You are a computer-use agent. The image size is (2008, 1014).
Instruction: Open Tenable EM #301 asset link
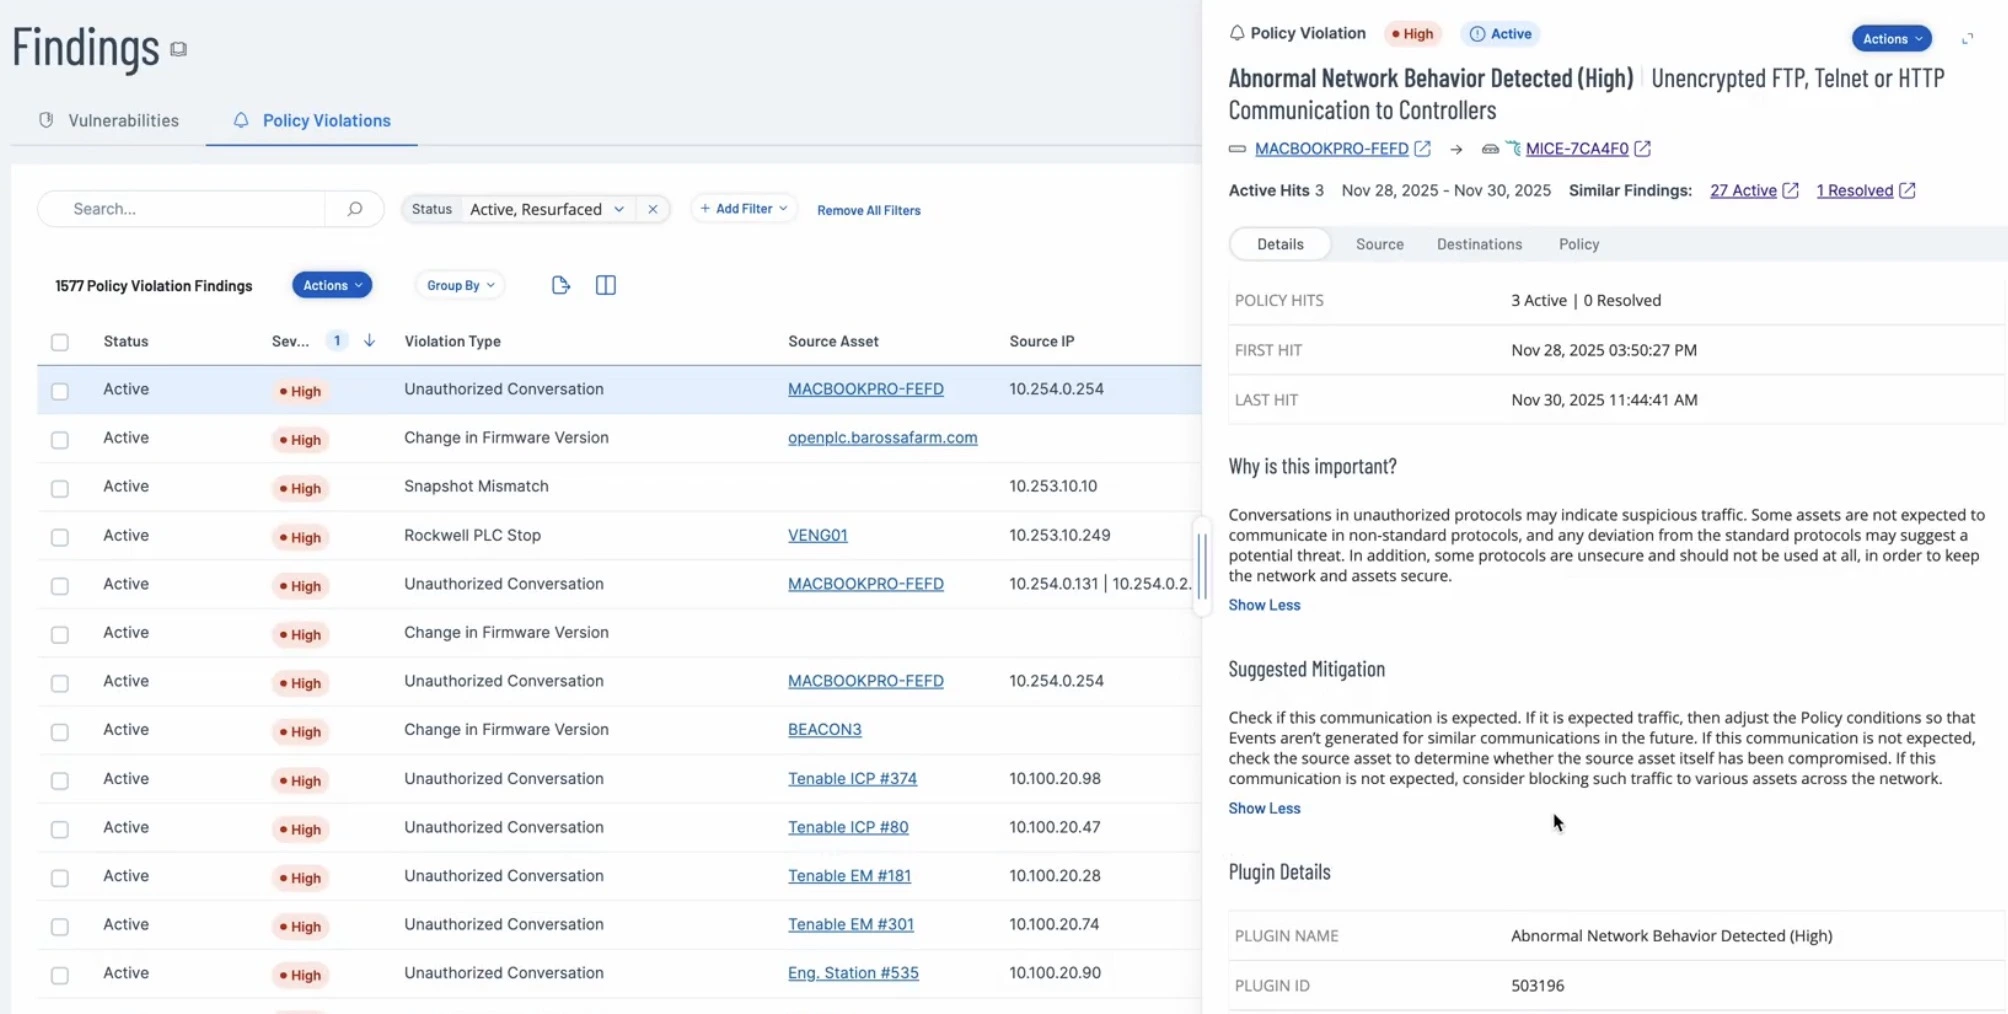coord(850,924)
